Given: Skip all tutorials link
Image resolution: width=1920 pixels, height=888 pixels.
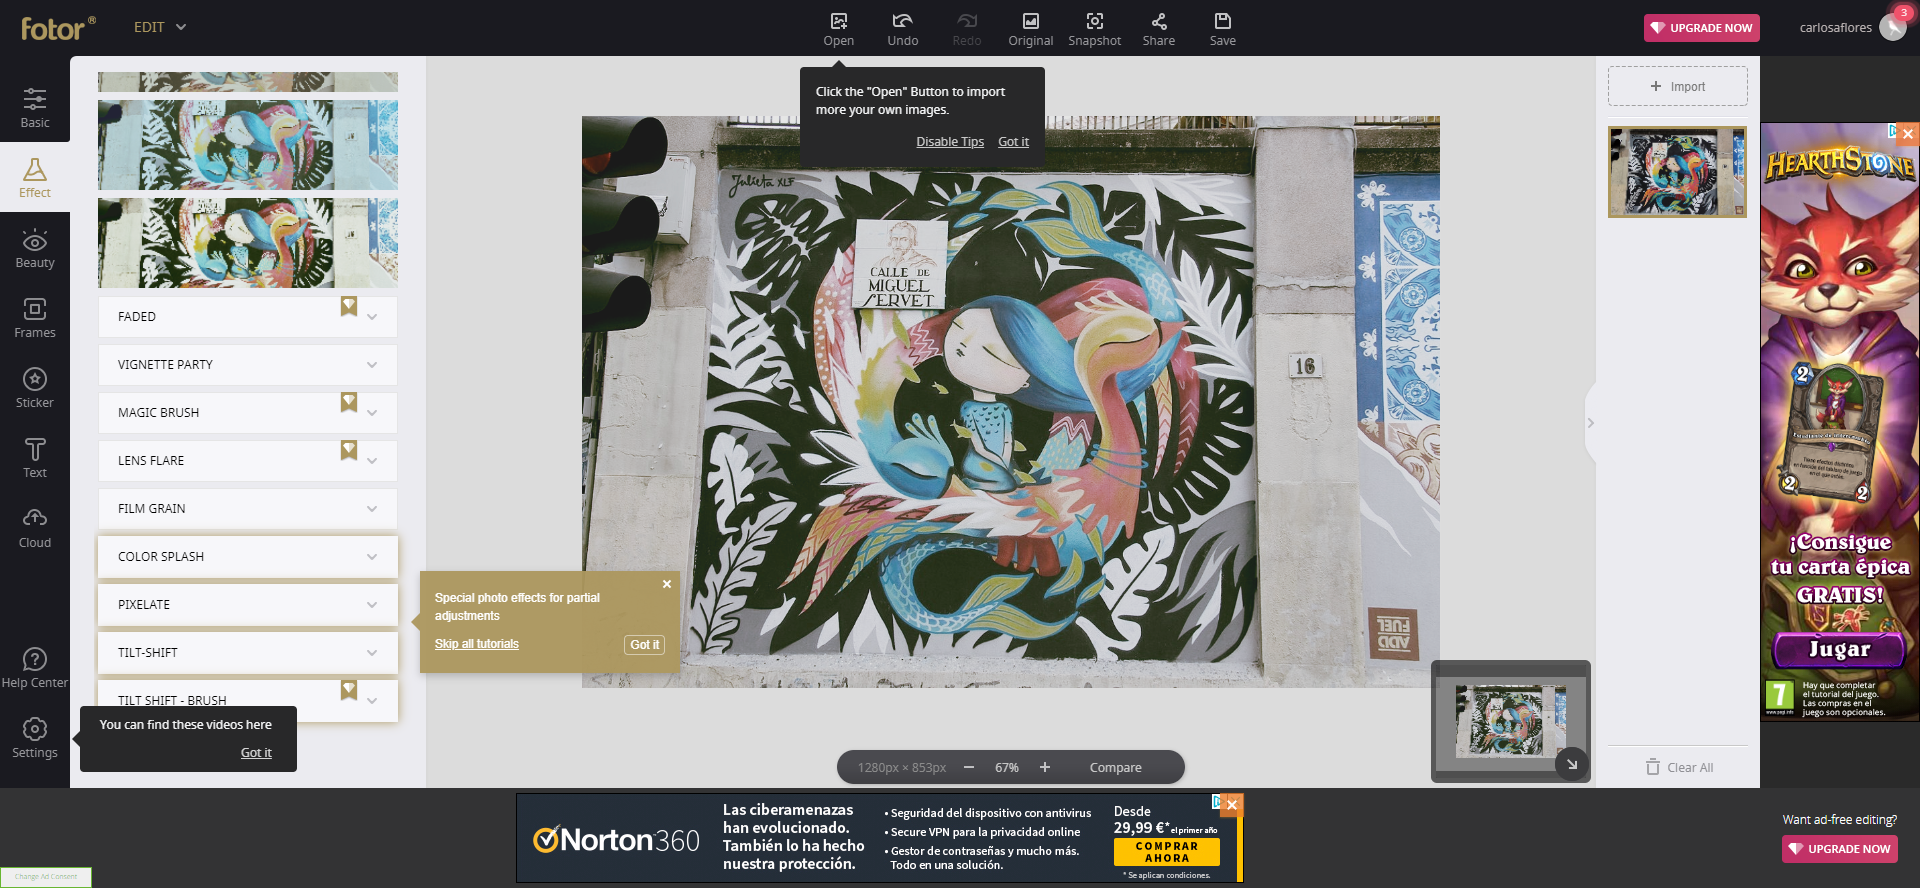Looking at the screenshot, I should [x=477, y=644].
